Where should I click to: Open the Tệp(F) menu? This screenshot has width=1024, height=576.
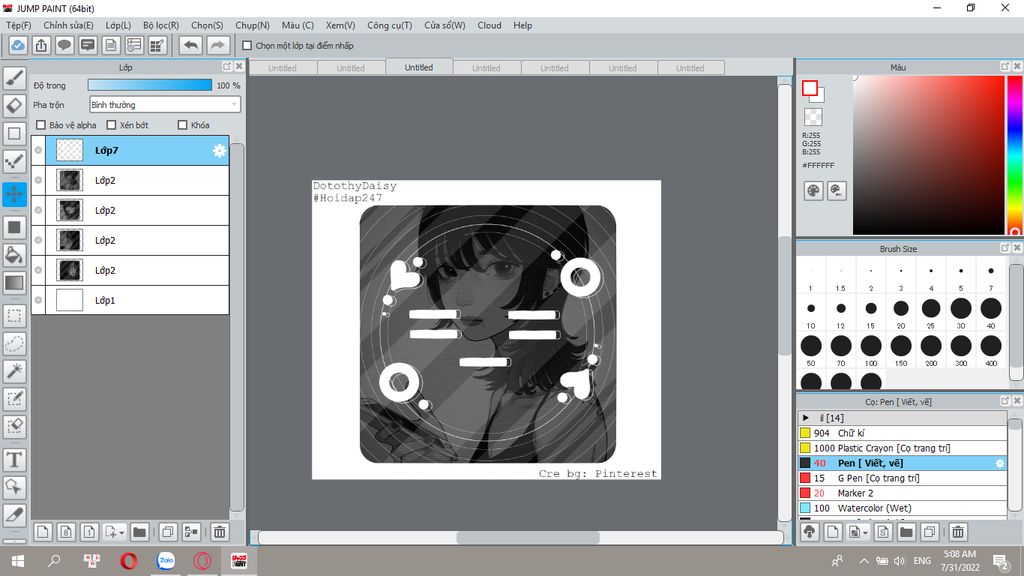click(18, 25)
